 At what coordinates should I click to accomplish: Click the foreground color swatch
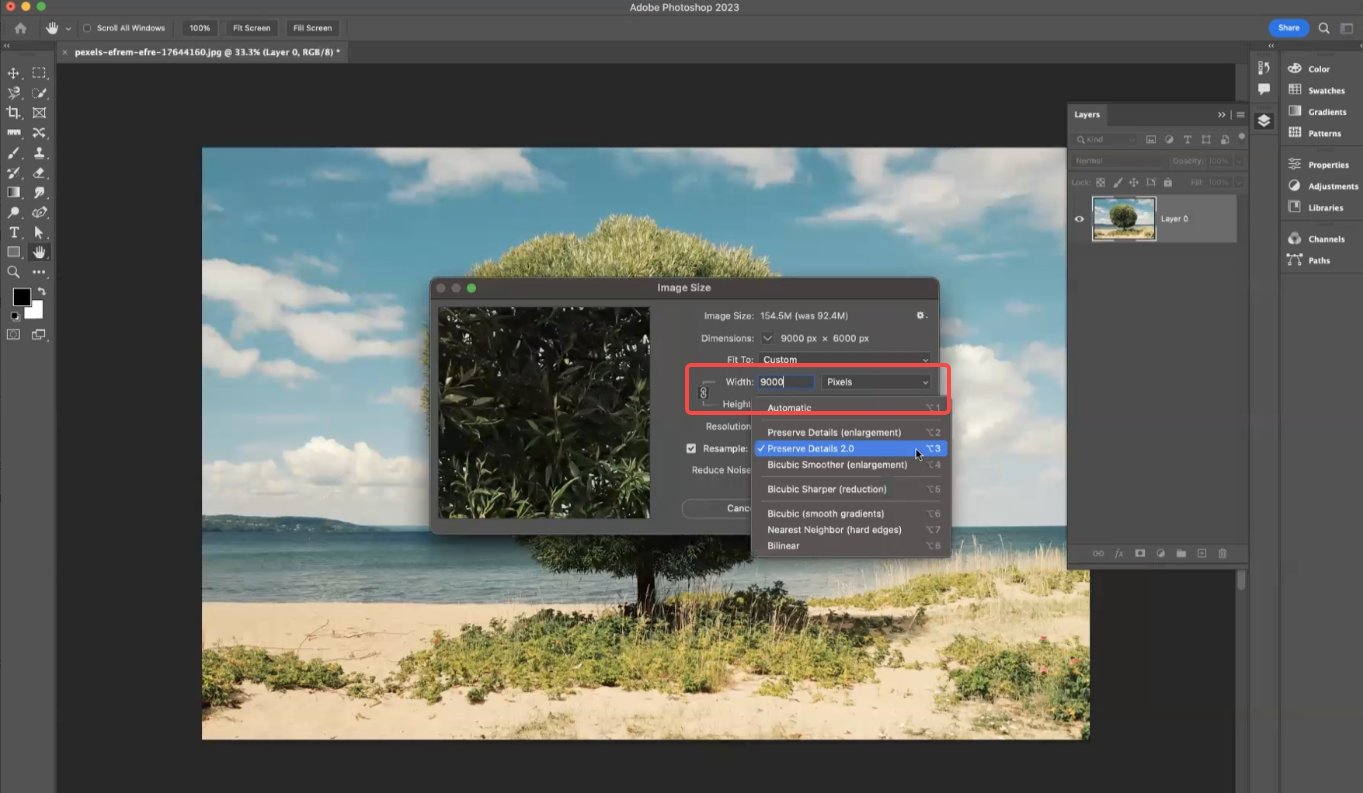pyautogui.click(x=21, y=297)
